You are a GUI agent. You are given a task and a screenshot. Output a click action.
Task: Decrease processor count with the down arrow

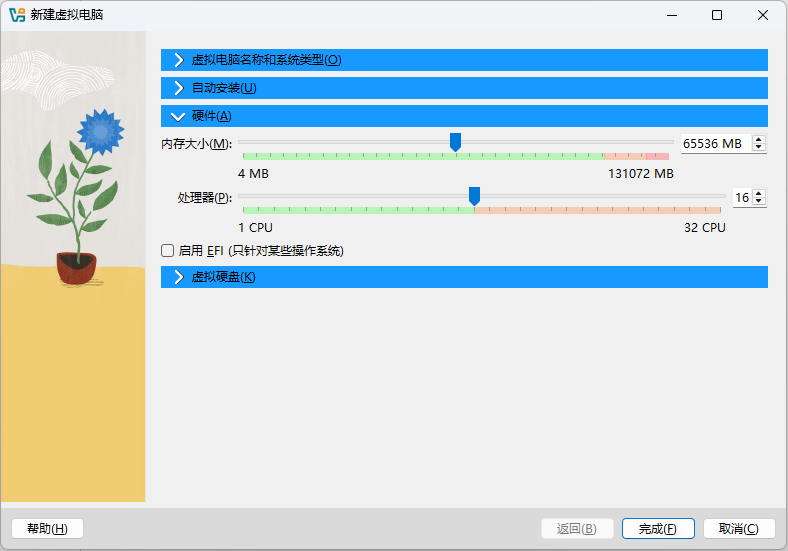[759, 201]
